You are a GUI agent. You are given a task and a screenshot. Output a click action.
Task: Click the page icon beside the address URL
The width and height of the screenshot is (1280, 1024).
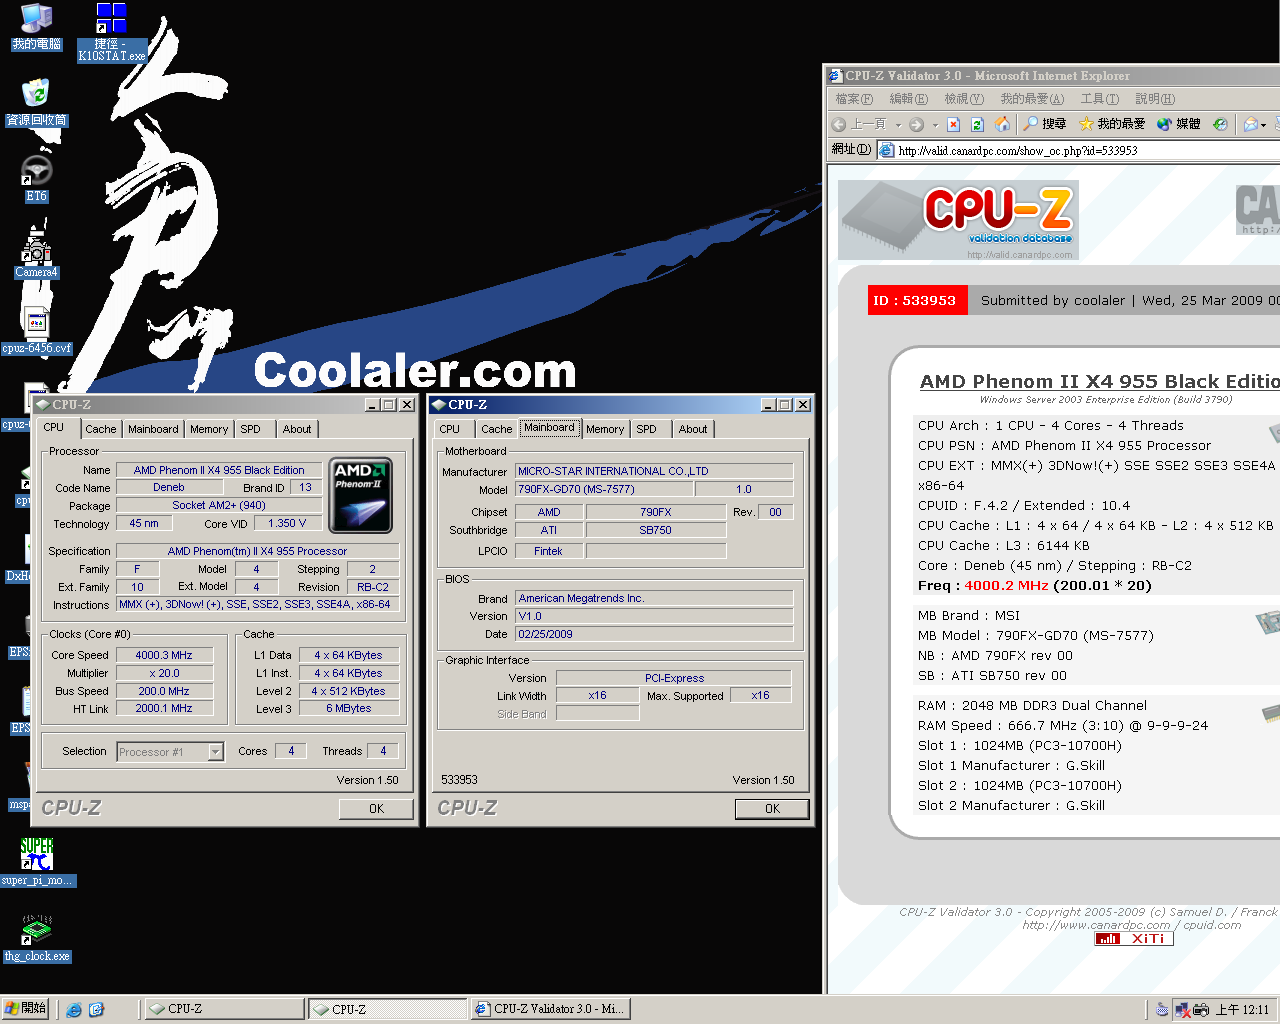(886, 150)
